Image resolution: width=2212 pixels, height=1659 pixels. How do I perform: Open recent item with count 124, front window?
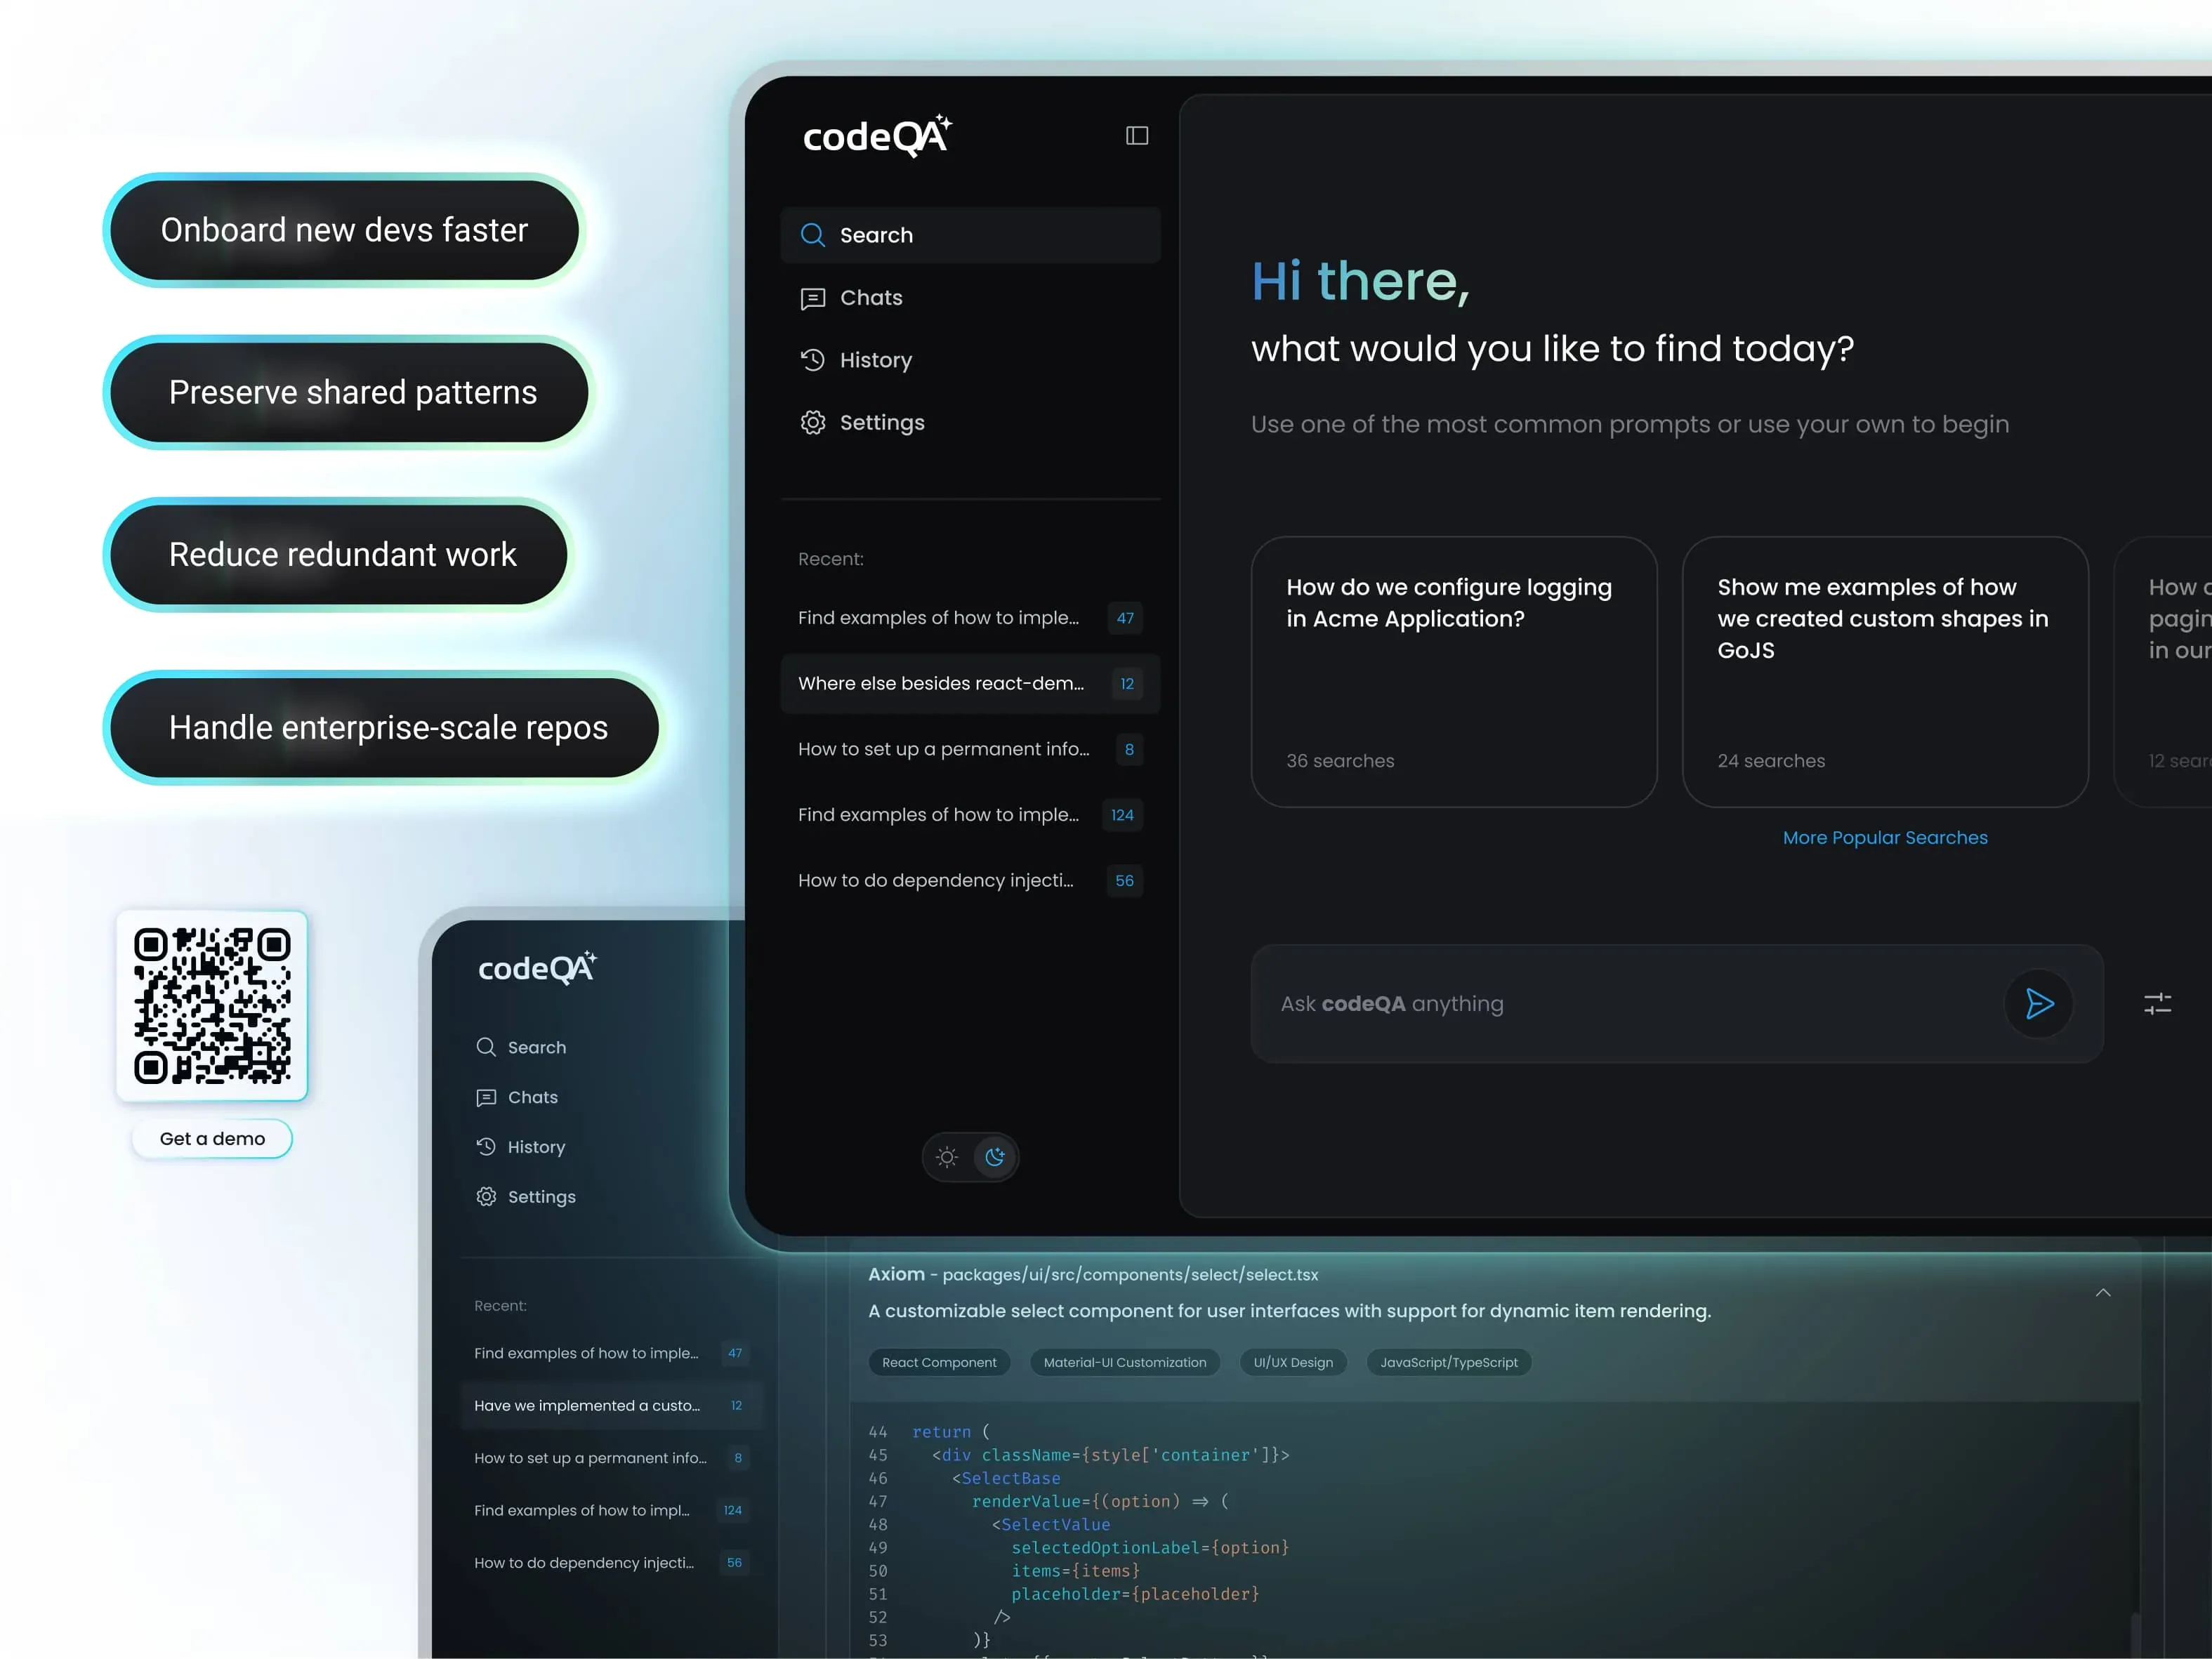[x=970, y=815]
